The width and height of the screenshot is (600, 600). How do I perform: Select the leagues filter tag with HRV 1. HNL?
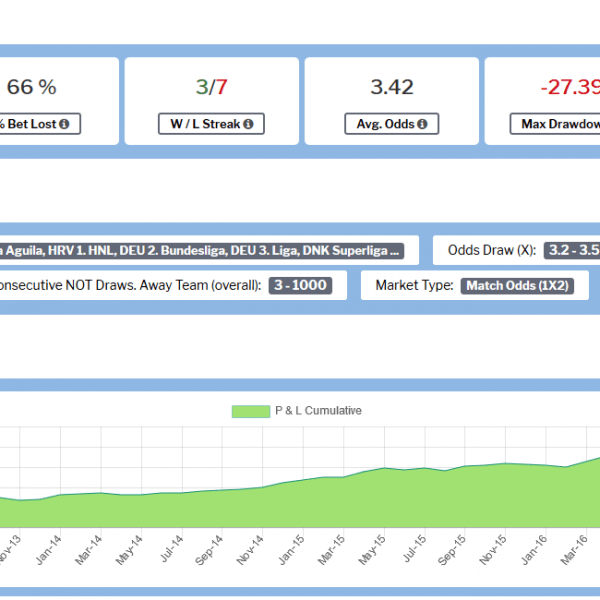coord(201,251)
